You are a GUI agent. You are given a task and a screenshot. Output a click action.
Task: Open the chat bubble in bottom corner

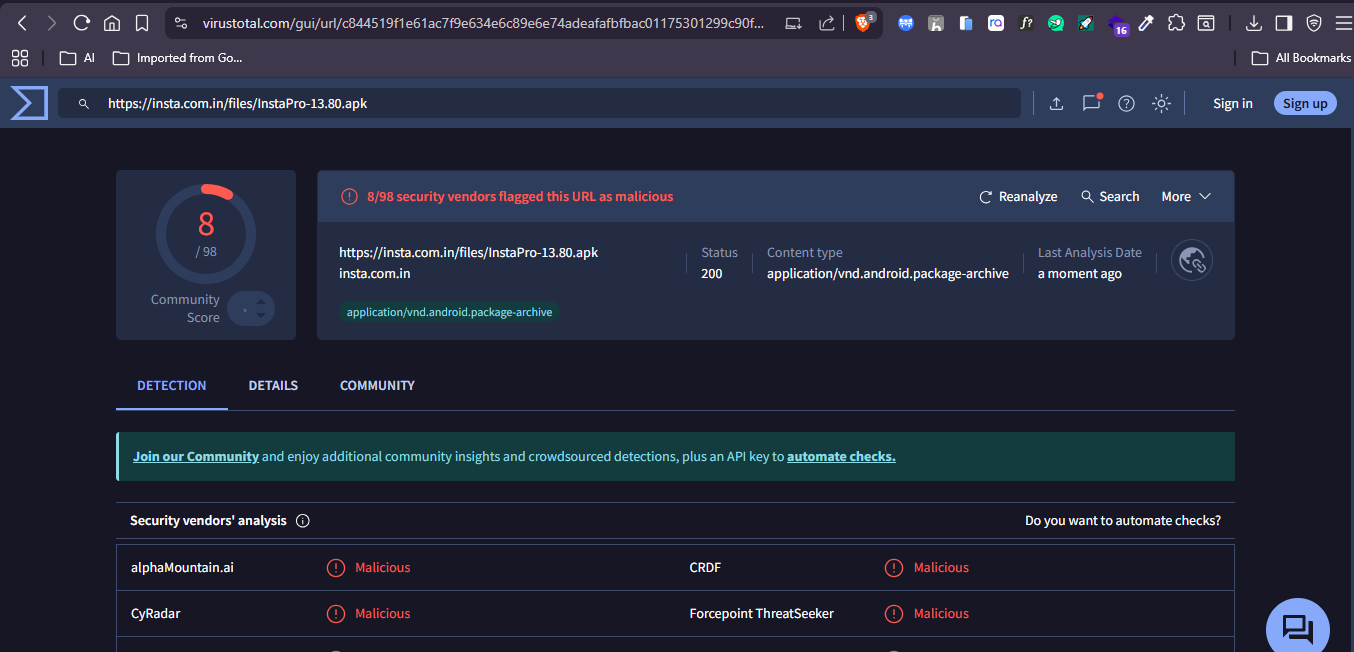point(1297,625)
